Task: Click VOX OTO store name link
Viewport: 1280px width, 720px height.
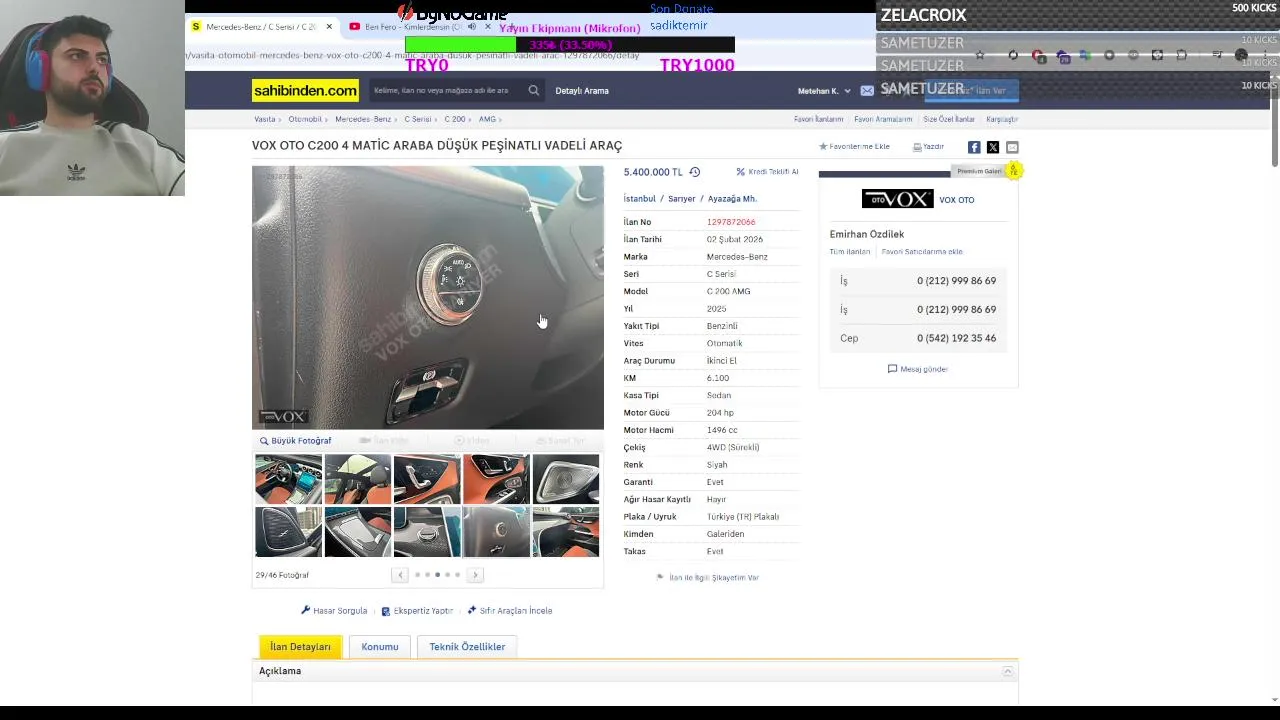Action: point(957,200)
